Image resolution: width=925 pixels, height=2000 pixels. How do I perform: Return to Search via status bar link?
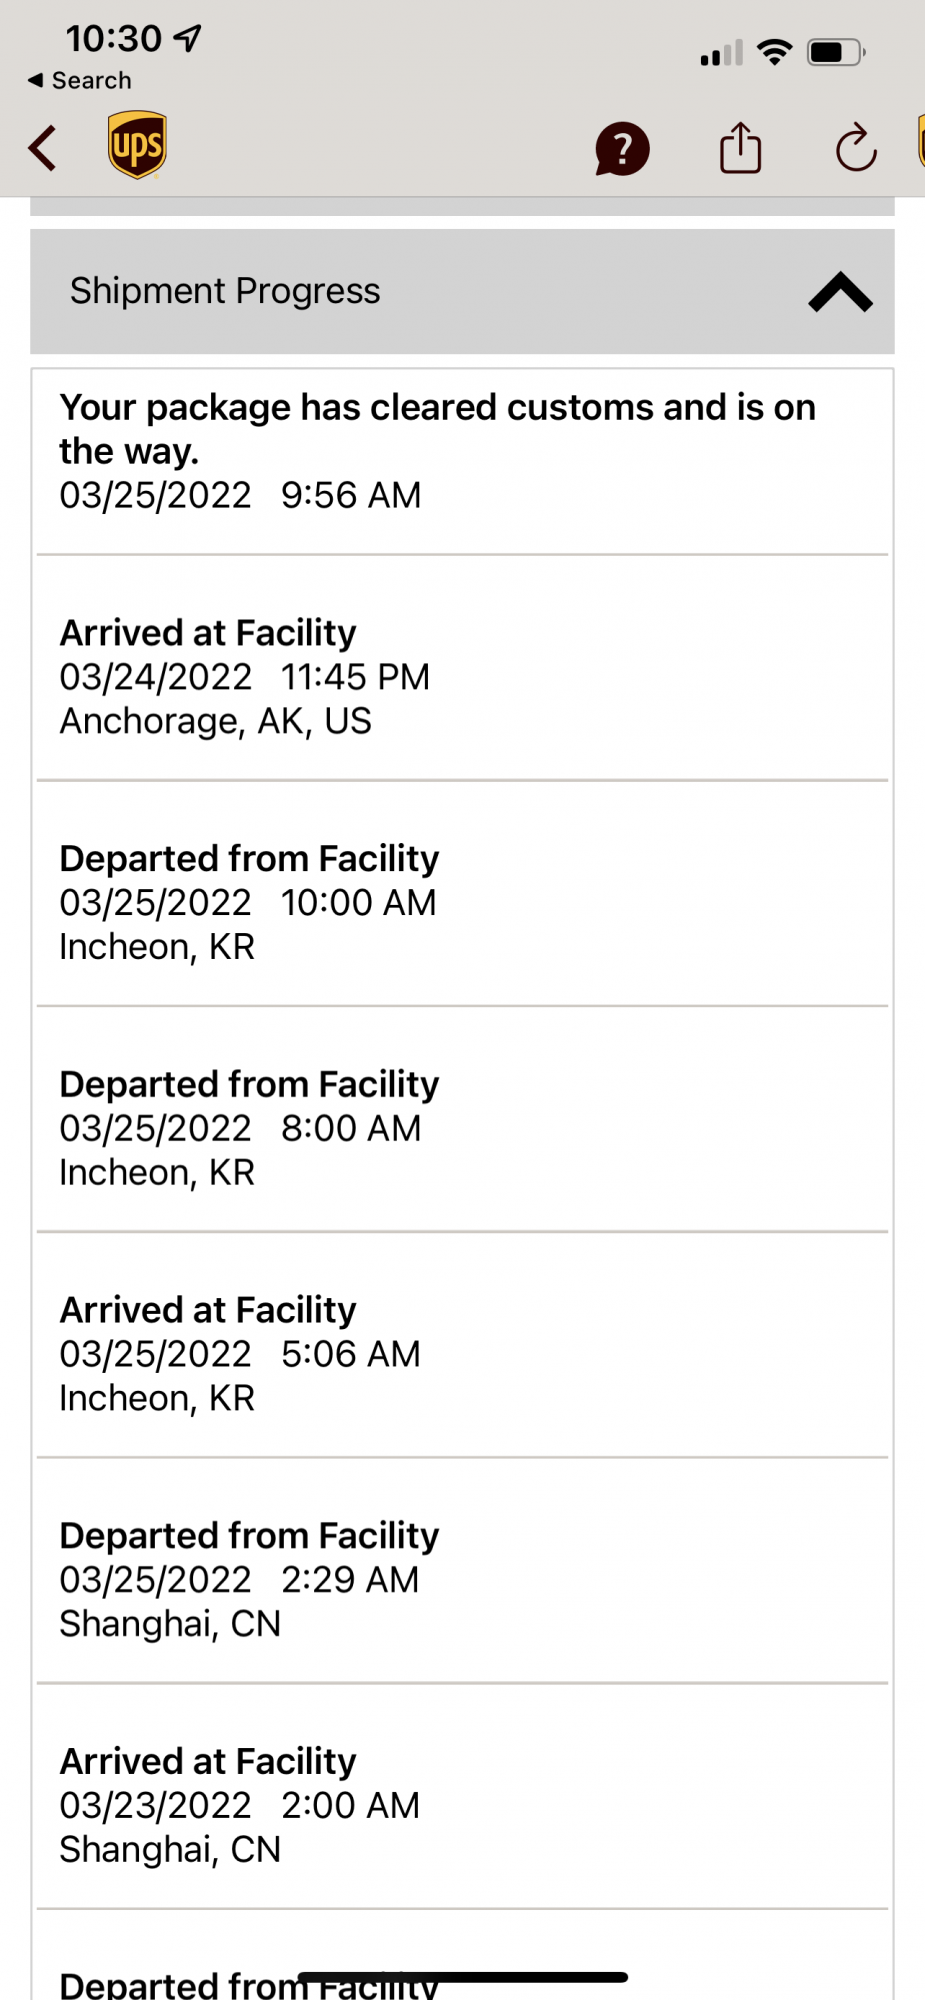pyautogui.click(x=80, y=80)
